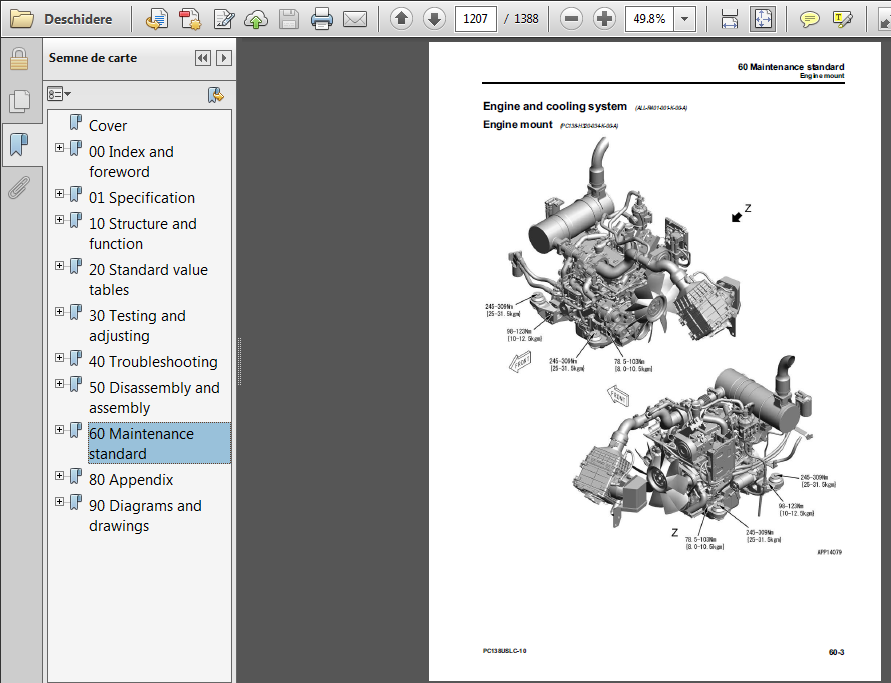Image resolution: width=891 pixels, height=683 pixels.
Task: Add a sticky note comment
Action: coord(810,18)
